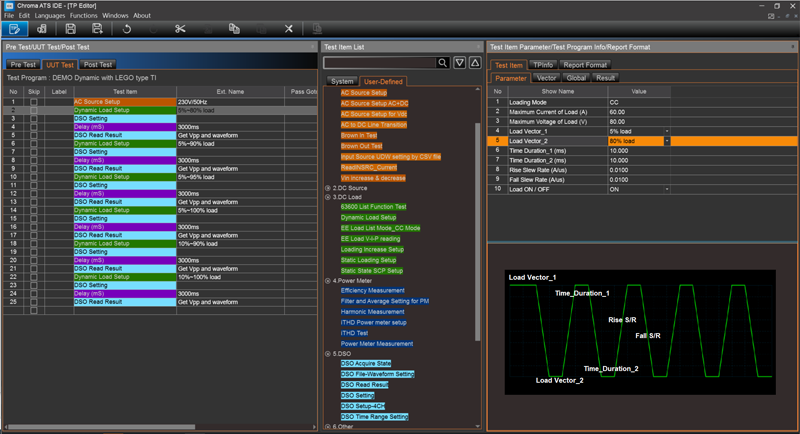Click the Save As icon in the toolbar
The height and width of the screenshot is (434, 800).
tap(98, 30)
